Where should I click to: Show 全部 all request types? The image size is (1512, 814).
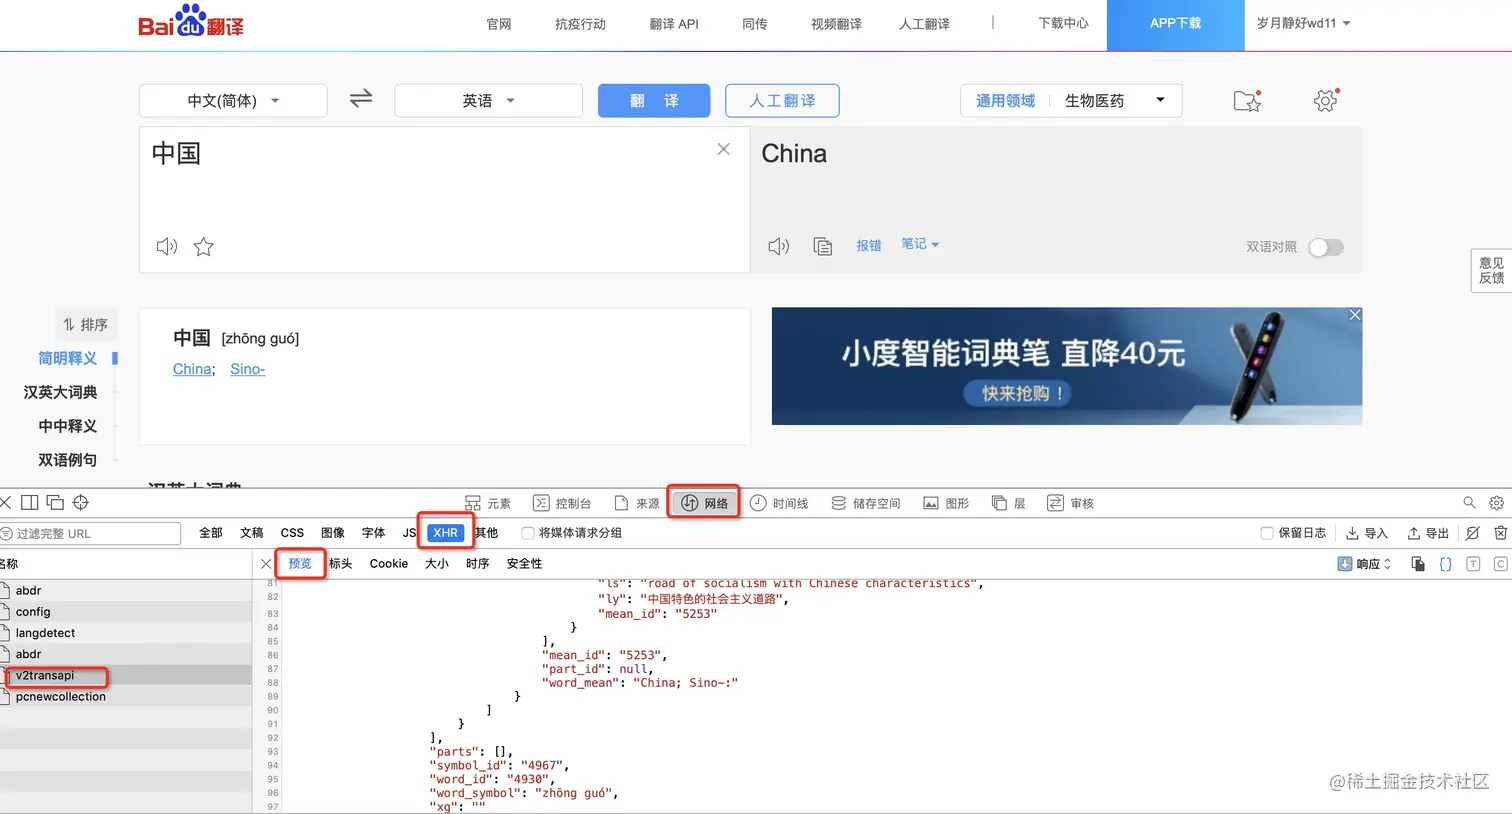(211, 533)
